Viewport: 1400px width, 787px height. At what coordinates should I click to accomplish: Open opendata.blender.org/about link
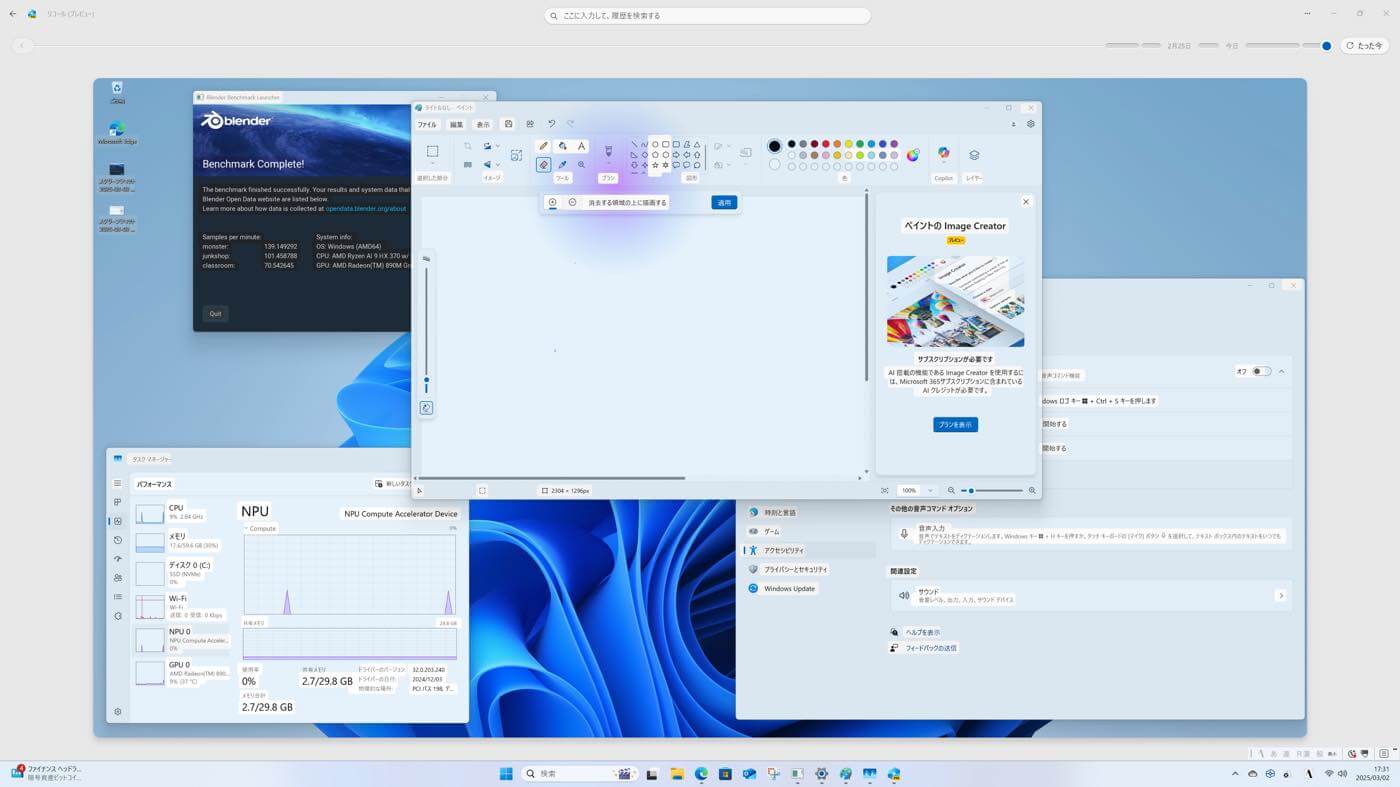(x=366, y=209)
